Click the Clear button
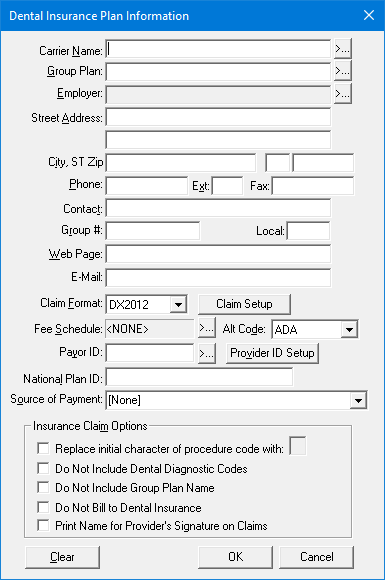385x580 pixels. pyautogui.click(x=62, y=557)
